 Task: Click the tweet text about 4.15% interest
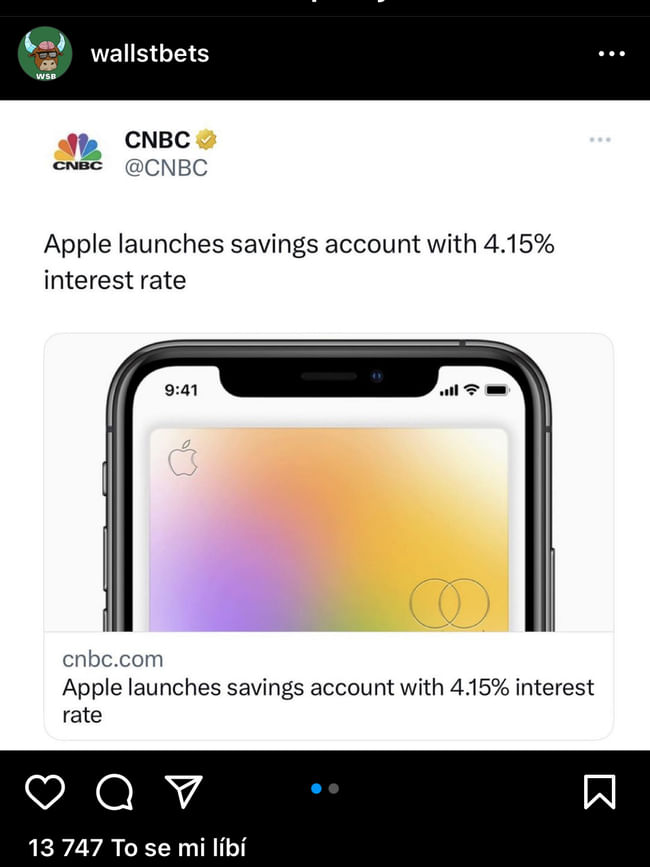(x=298, y=261)
